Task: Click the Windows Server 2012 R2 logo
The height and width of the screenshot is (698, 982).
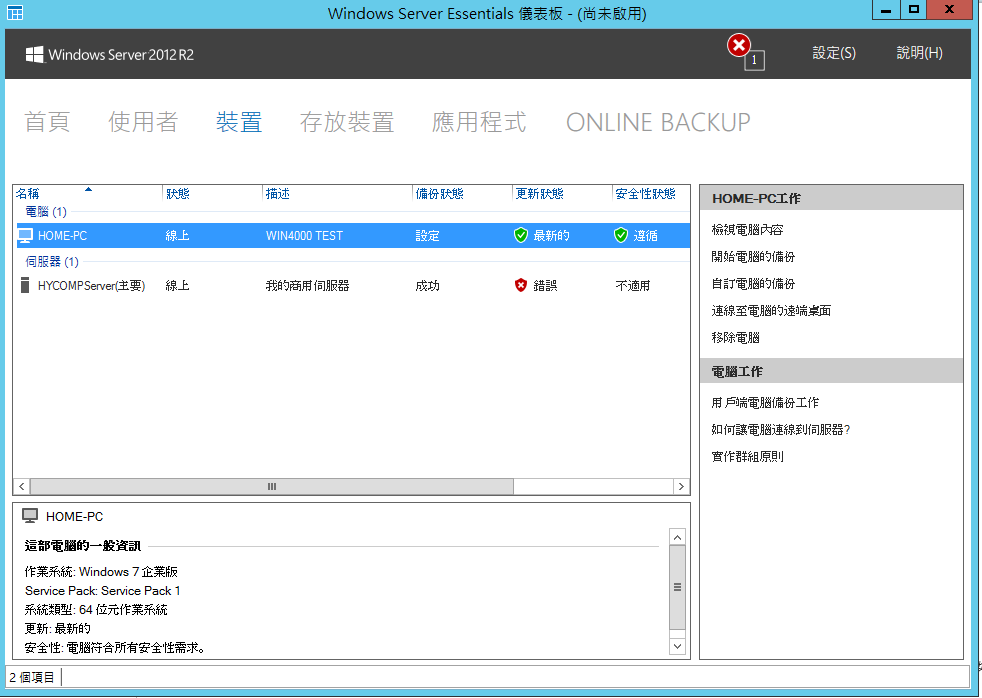Action: coord(110,54)
